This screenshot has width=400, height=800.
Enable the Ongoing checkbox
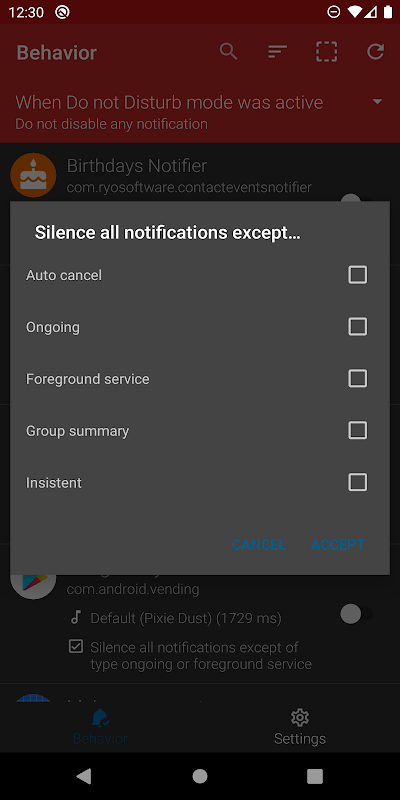click(357, 327)
